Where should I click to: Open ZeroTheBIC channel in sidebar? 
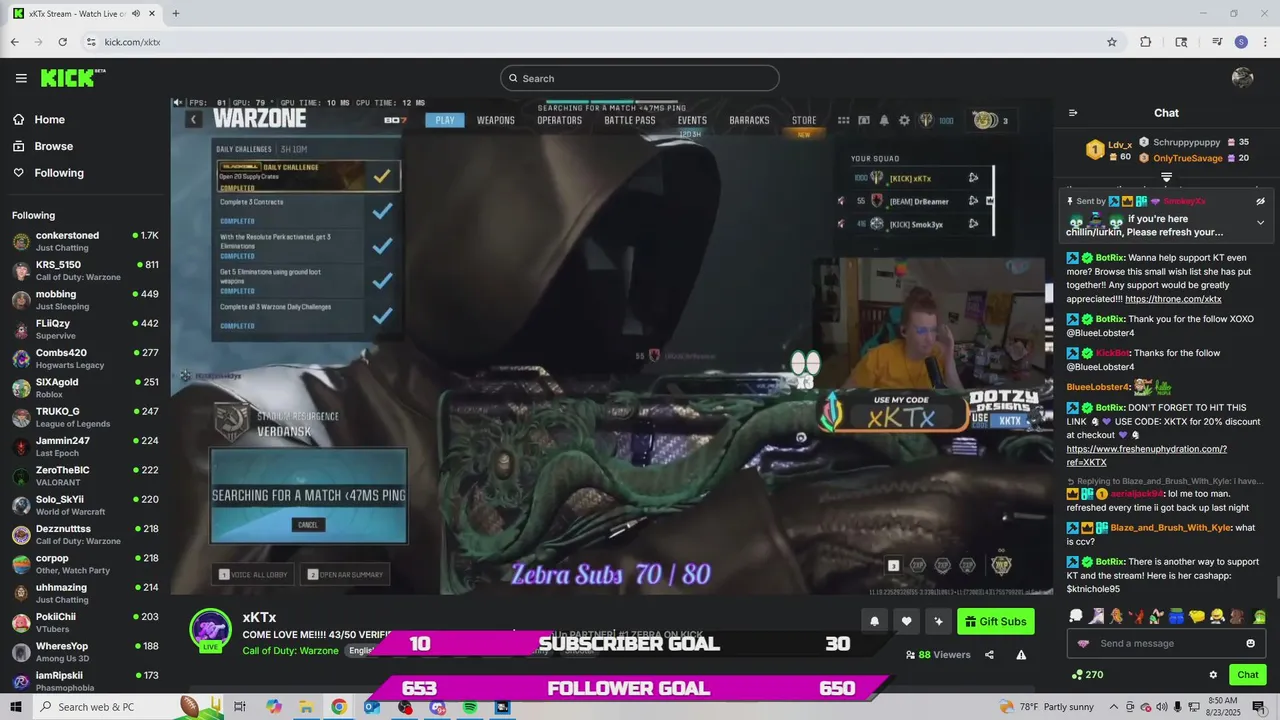coord(85,476)
